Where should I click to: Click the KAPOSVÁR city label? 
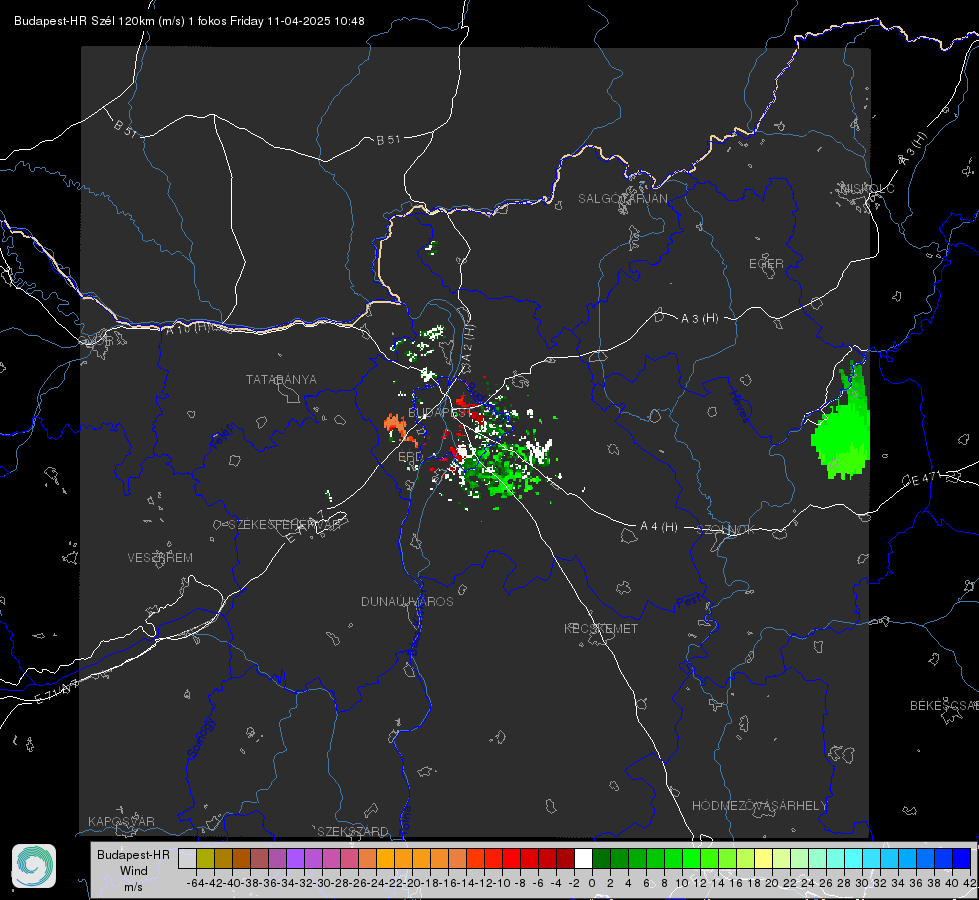(x=121, y=821)
